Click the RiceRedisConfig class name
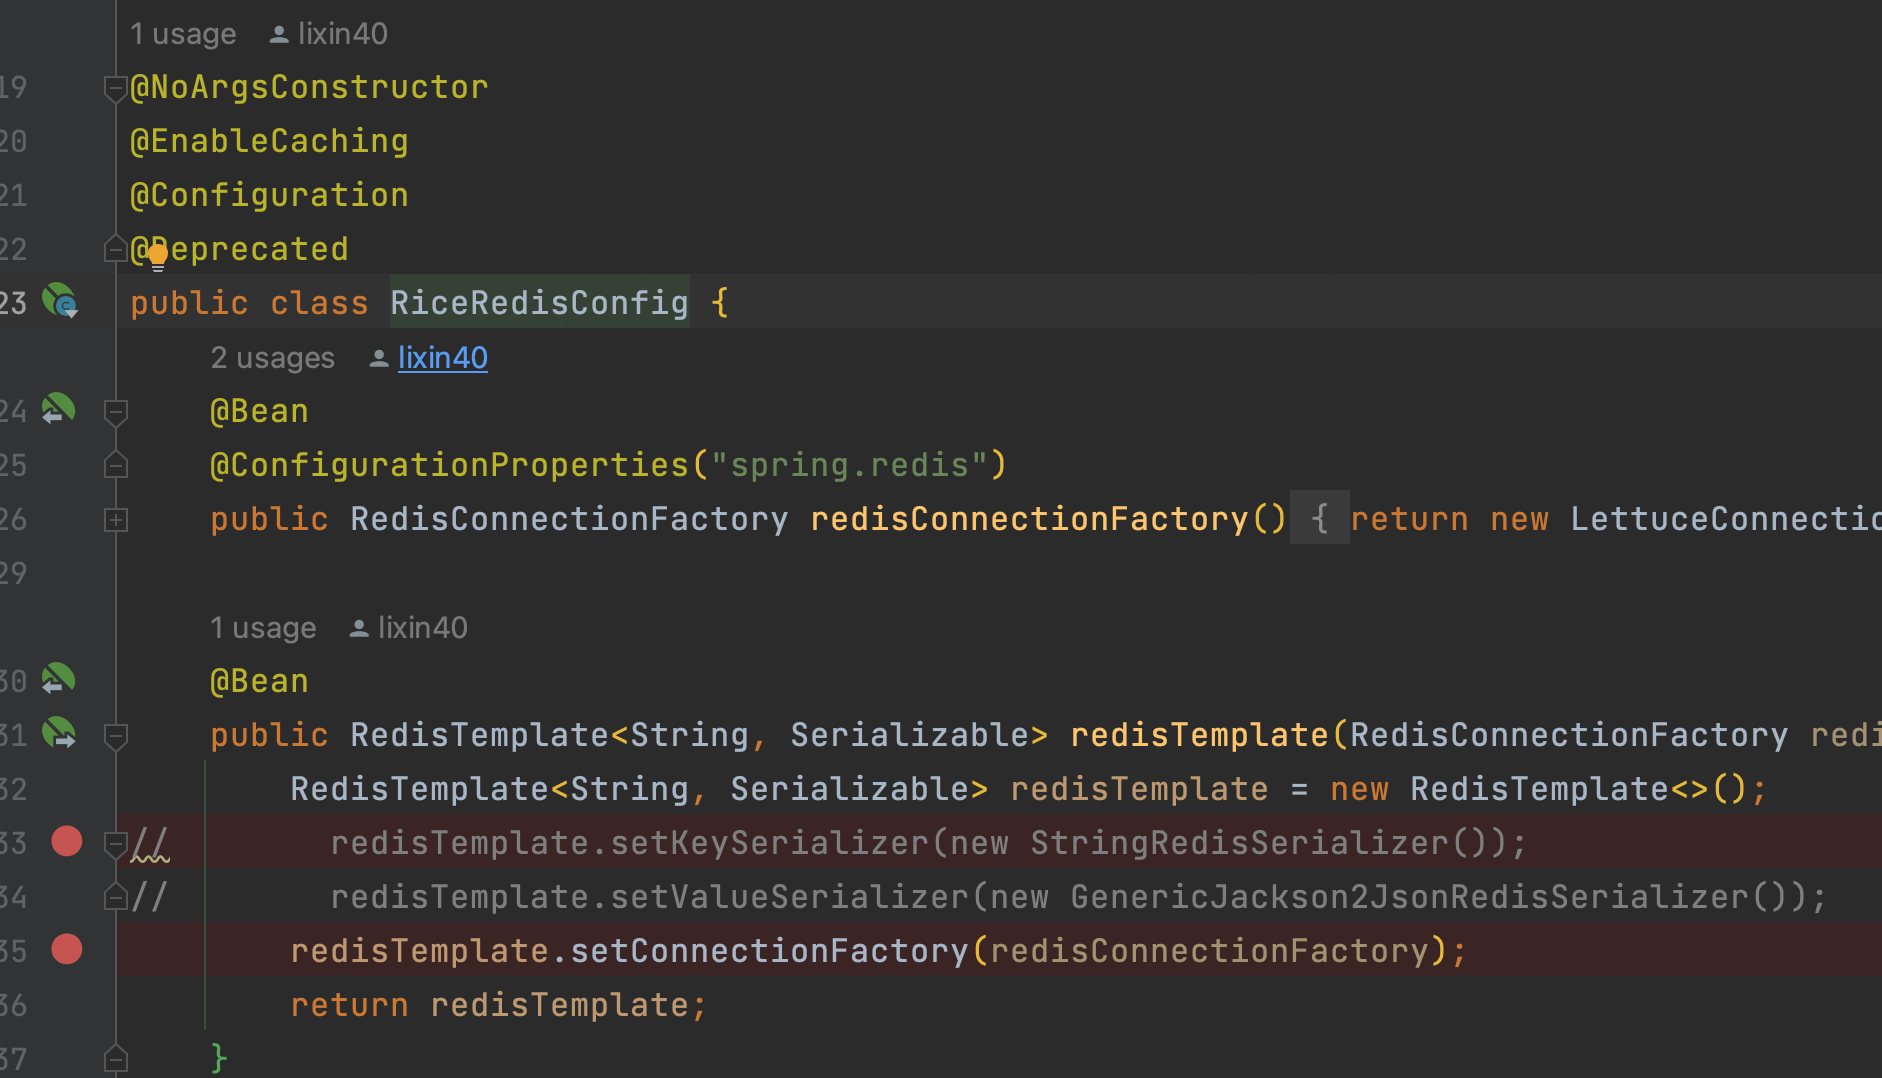This screenshot has width=1882, height=1078. [539, 302]
